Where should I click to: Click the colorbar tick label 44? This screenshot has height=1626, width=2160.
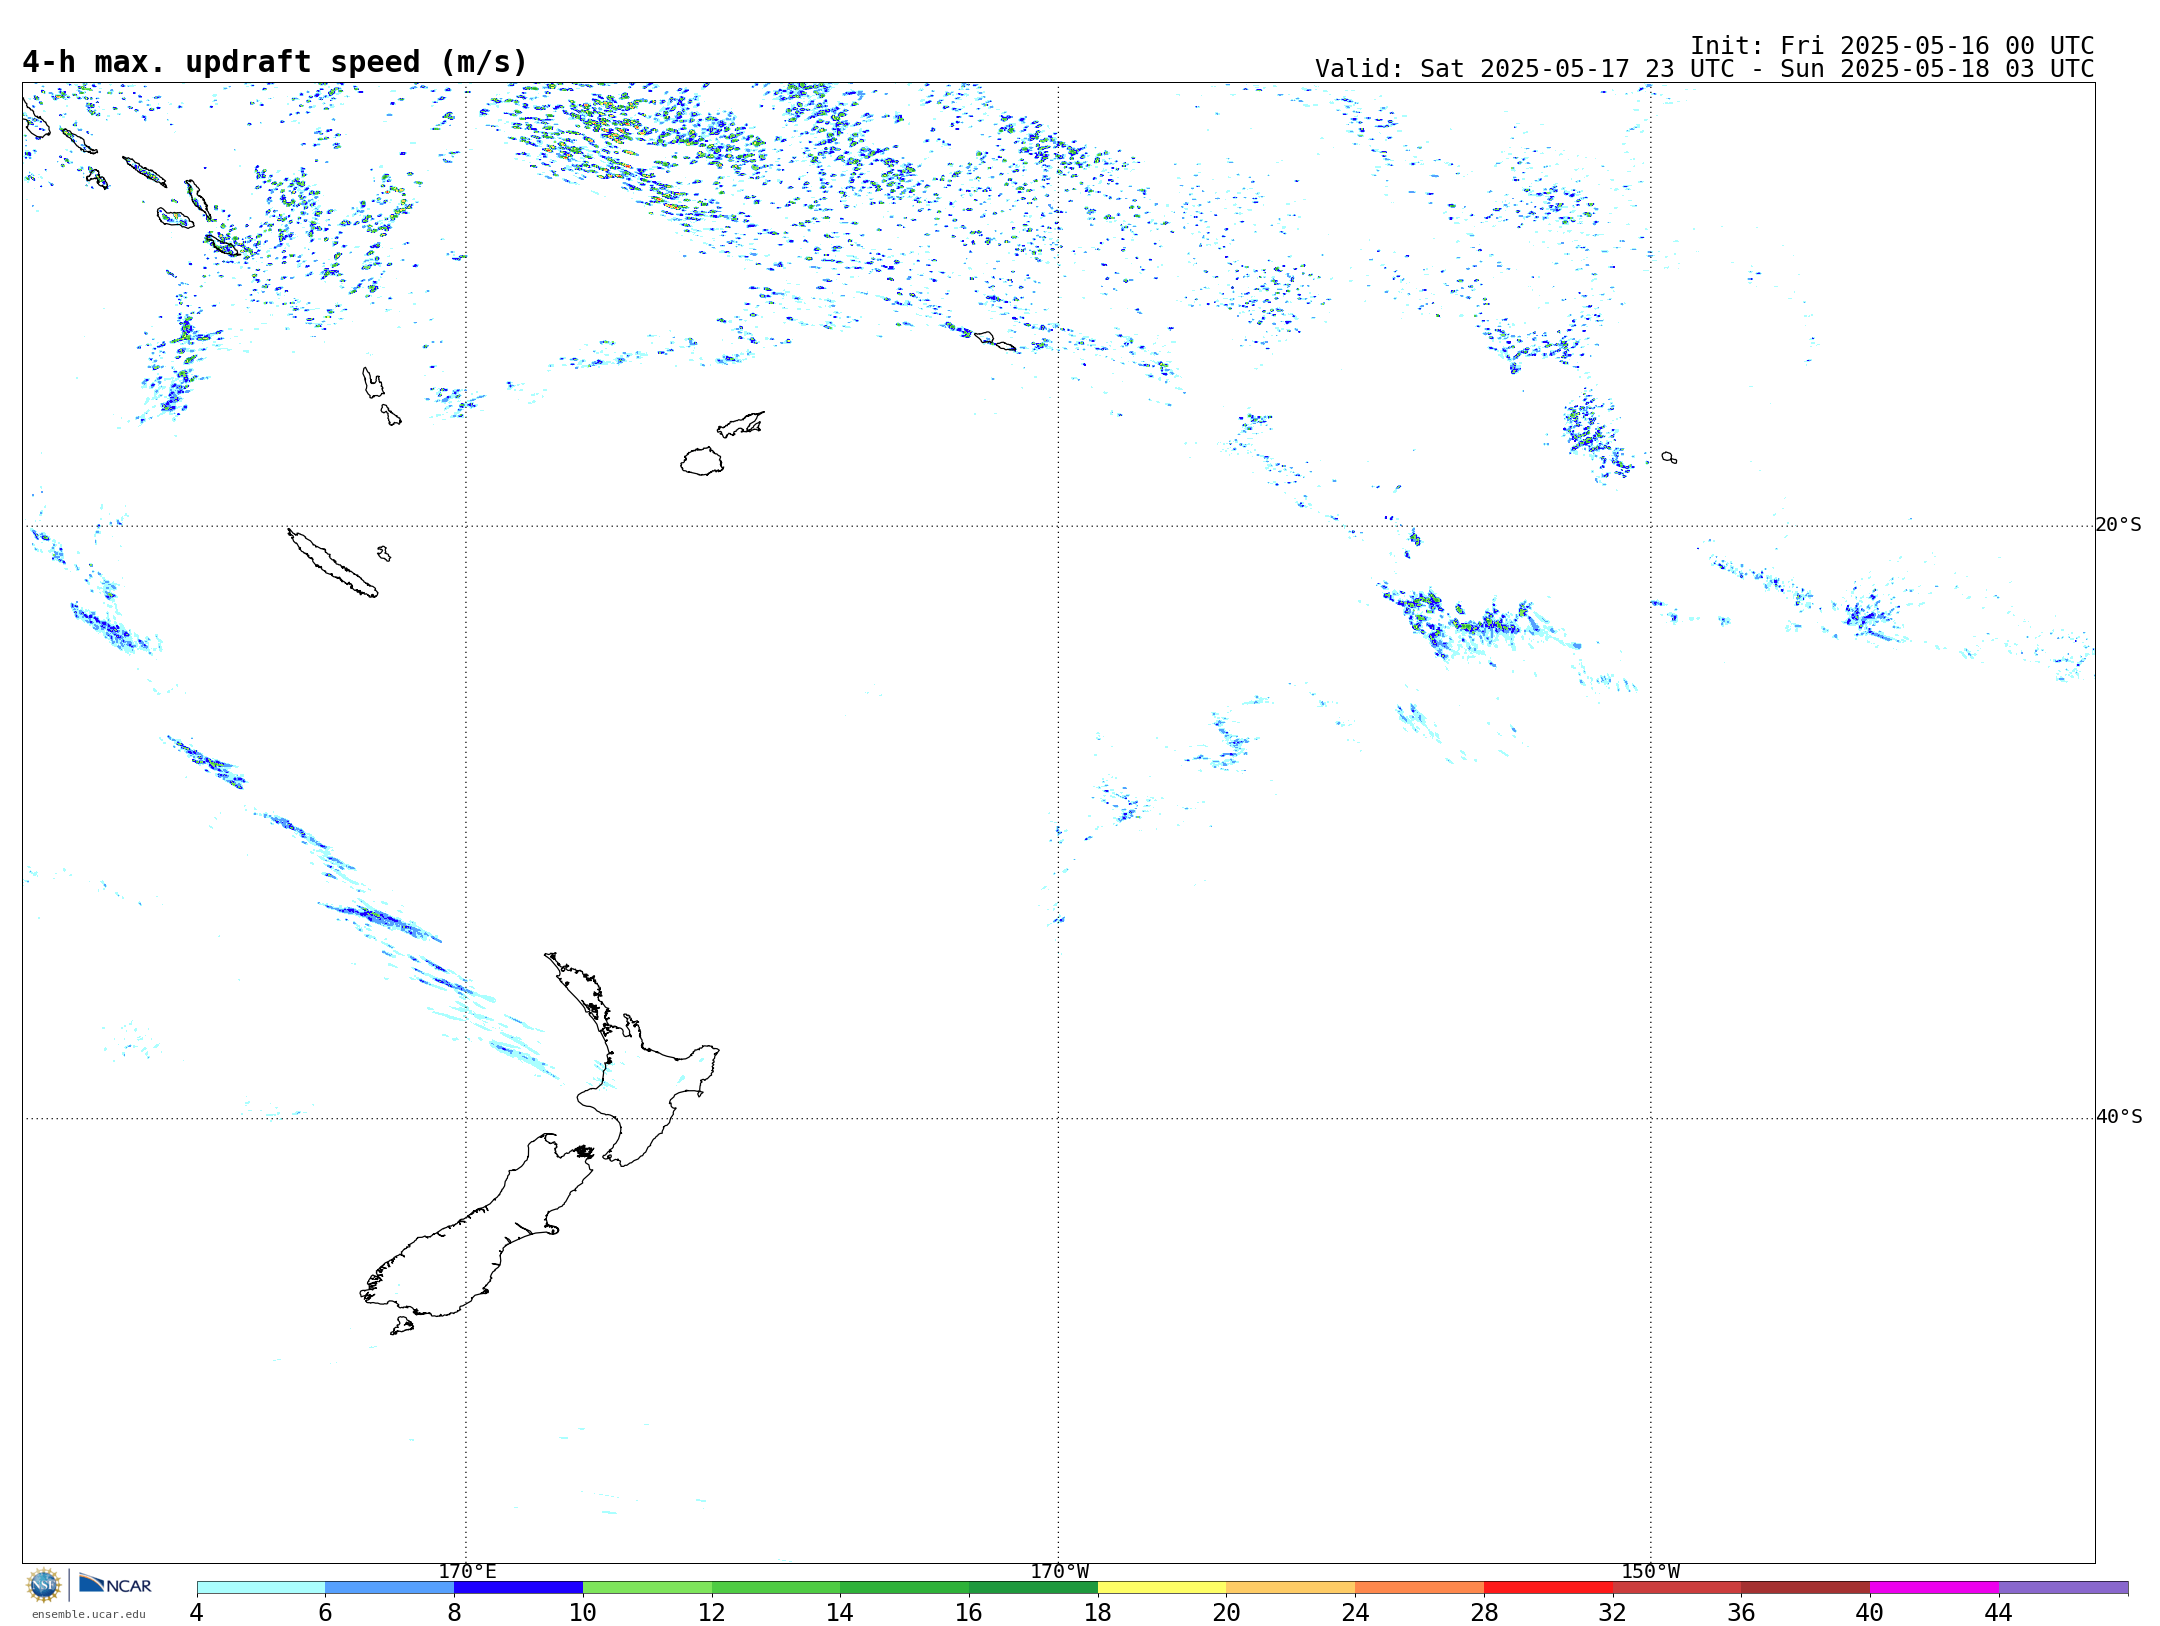click(1999, 1613)
